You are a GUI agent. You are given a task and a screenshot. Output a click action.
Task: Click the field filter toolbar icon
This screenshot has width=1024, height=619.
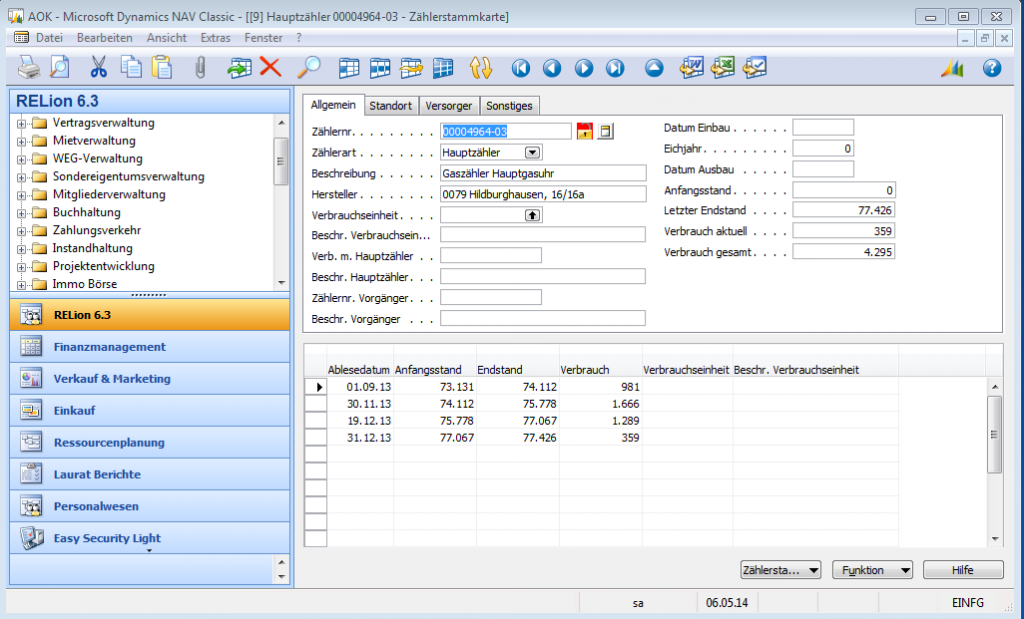tap(349, 68)
